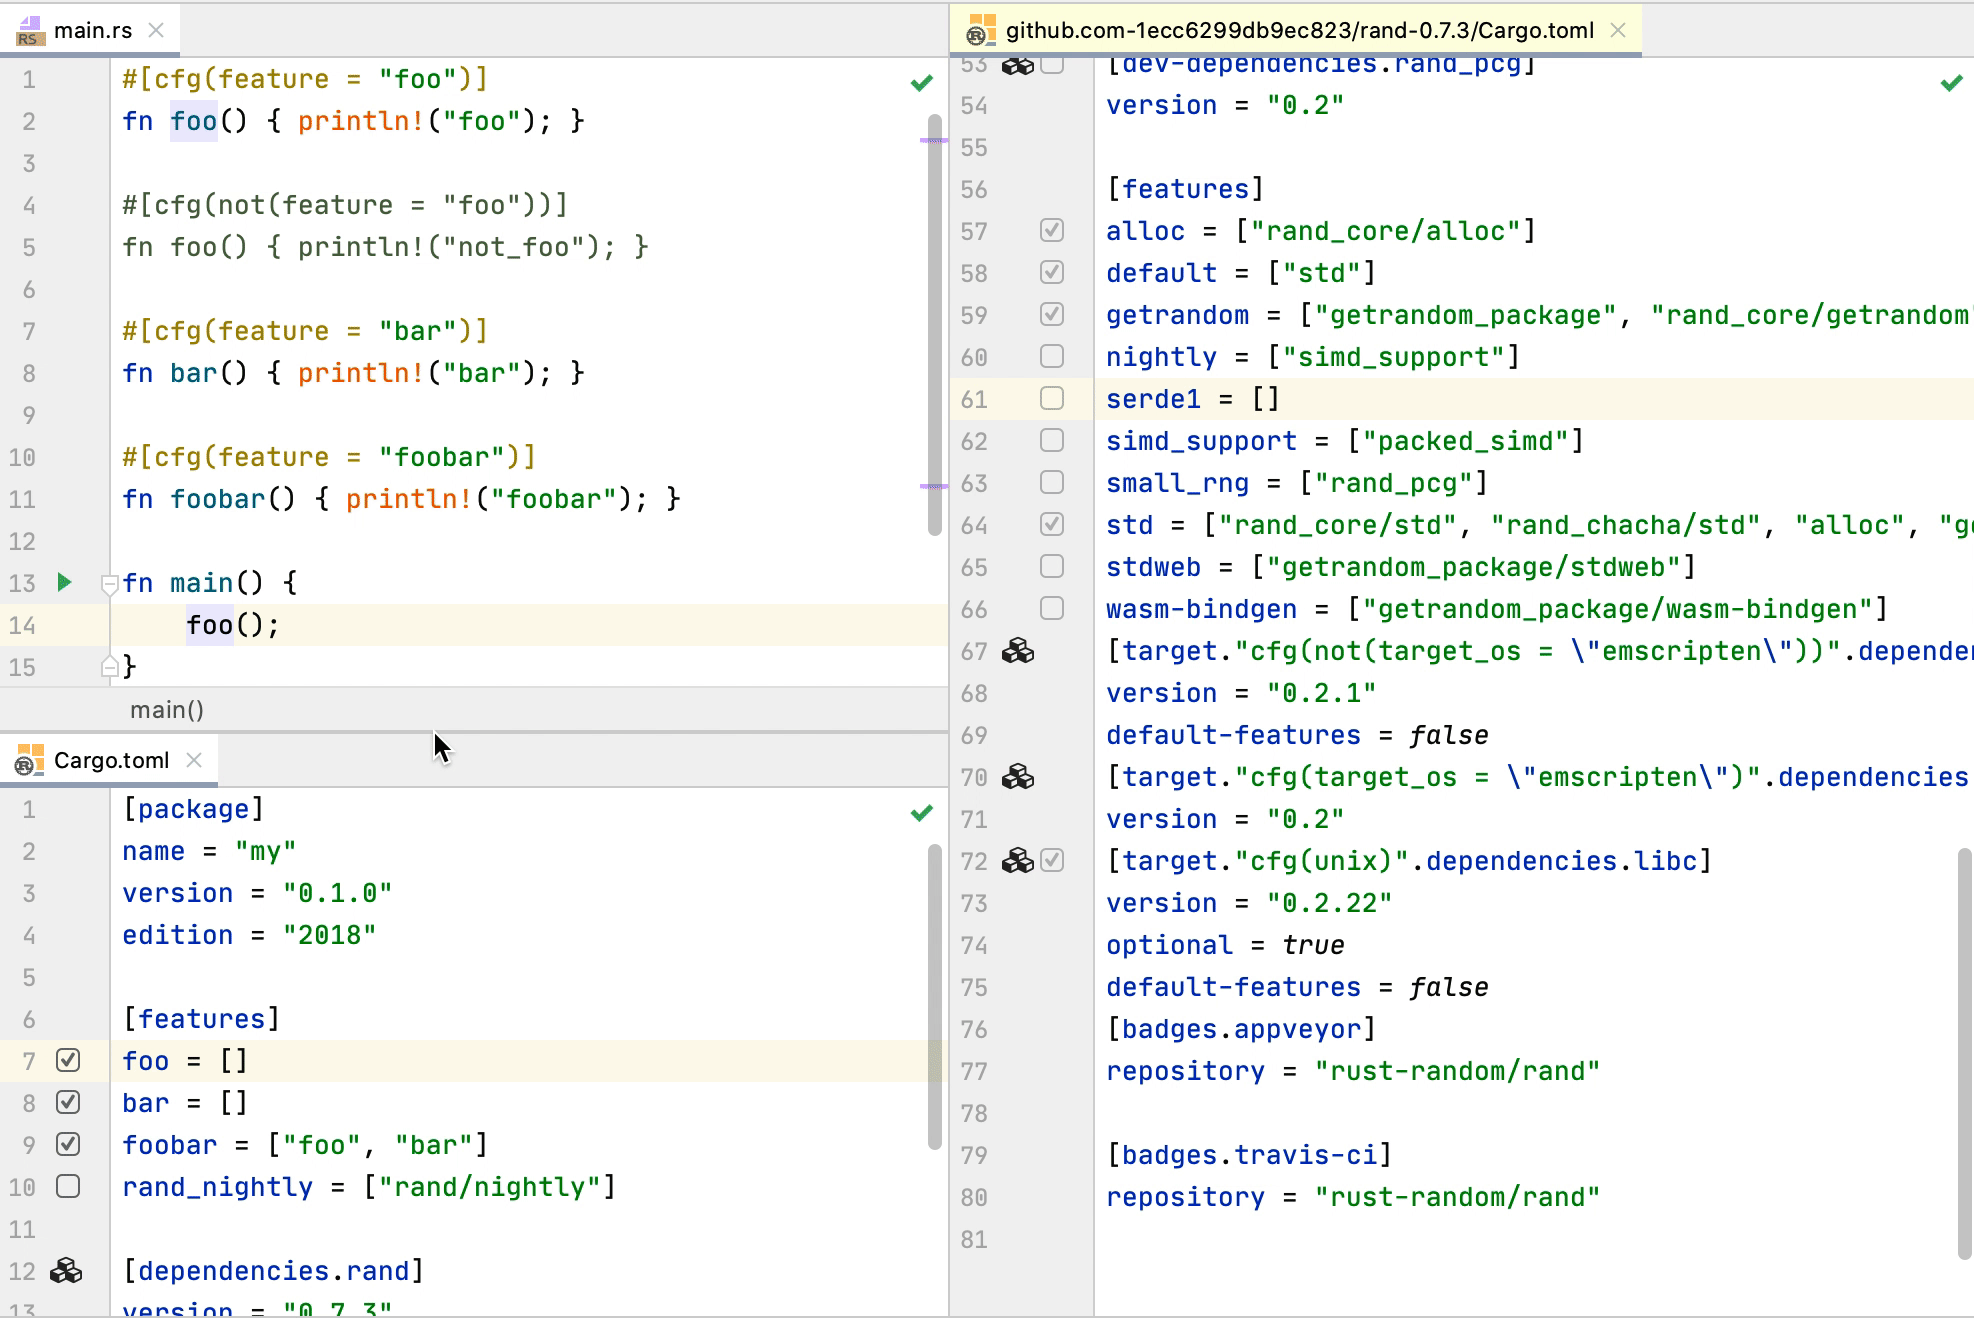Uncheck the foobar feature checkbox

68,1144
